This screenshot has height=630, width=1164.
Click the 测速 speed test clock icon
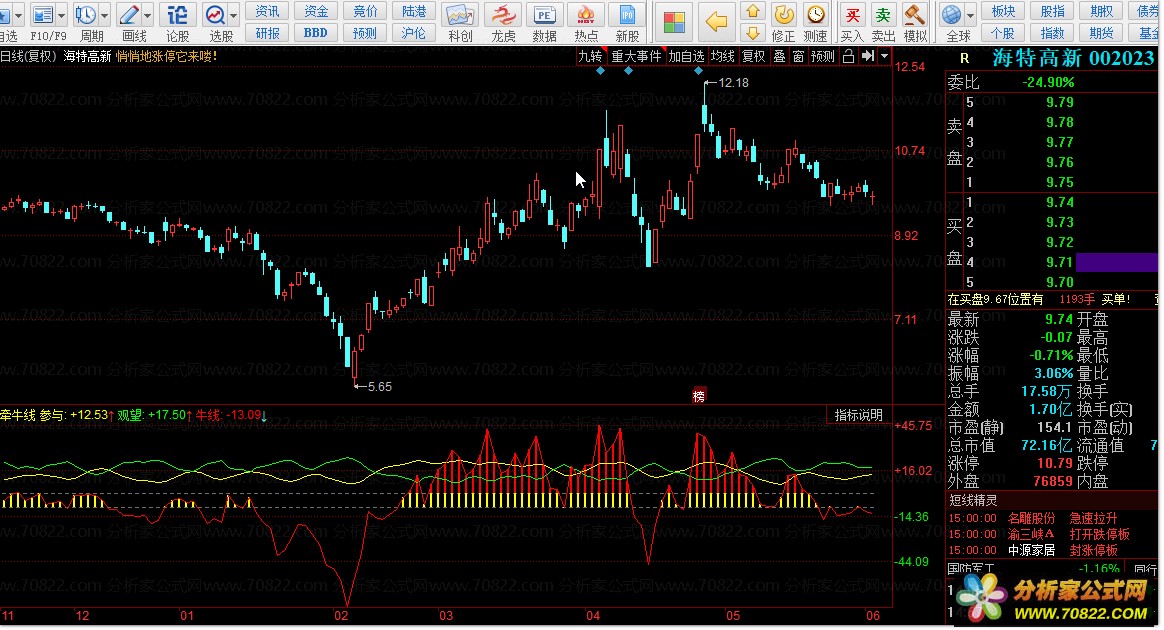(816, 14)
